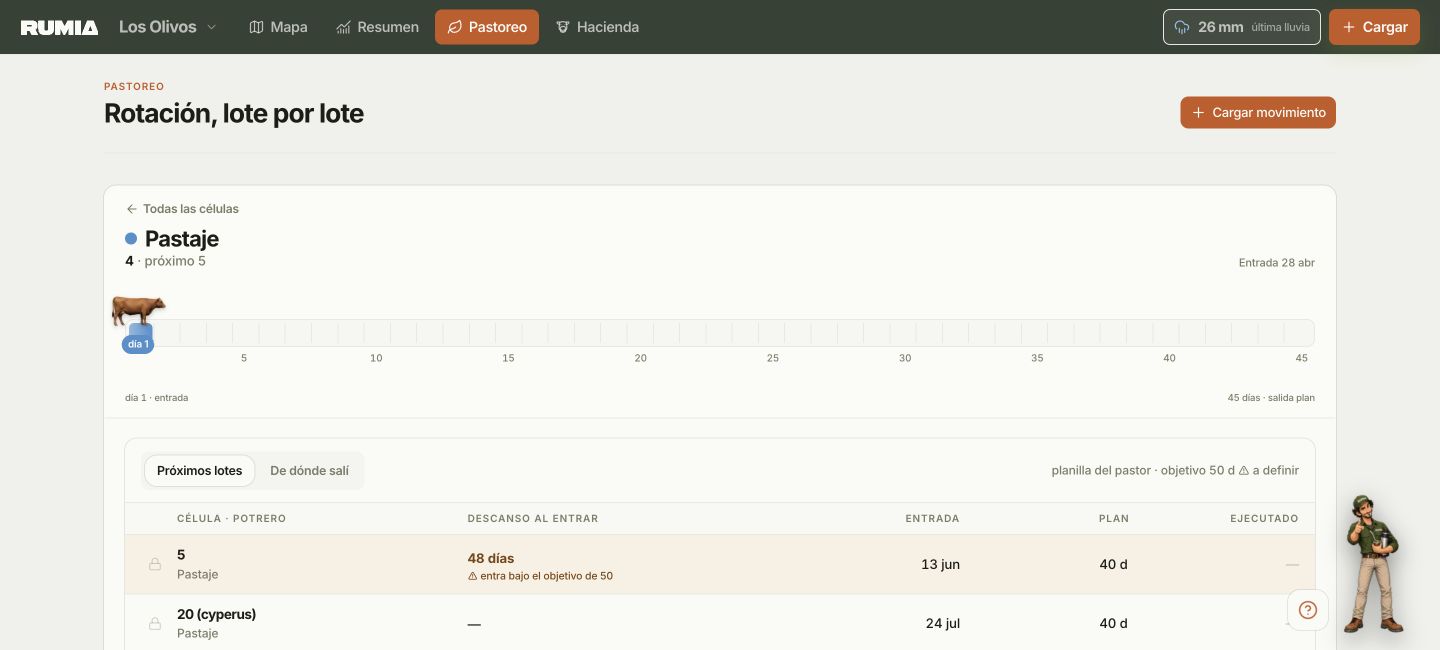Viewport: 1440px width, 650px height.
Task: Click the plus icon in Cargar movimiento
Action: (1198, 112)
